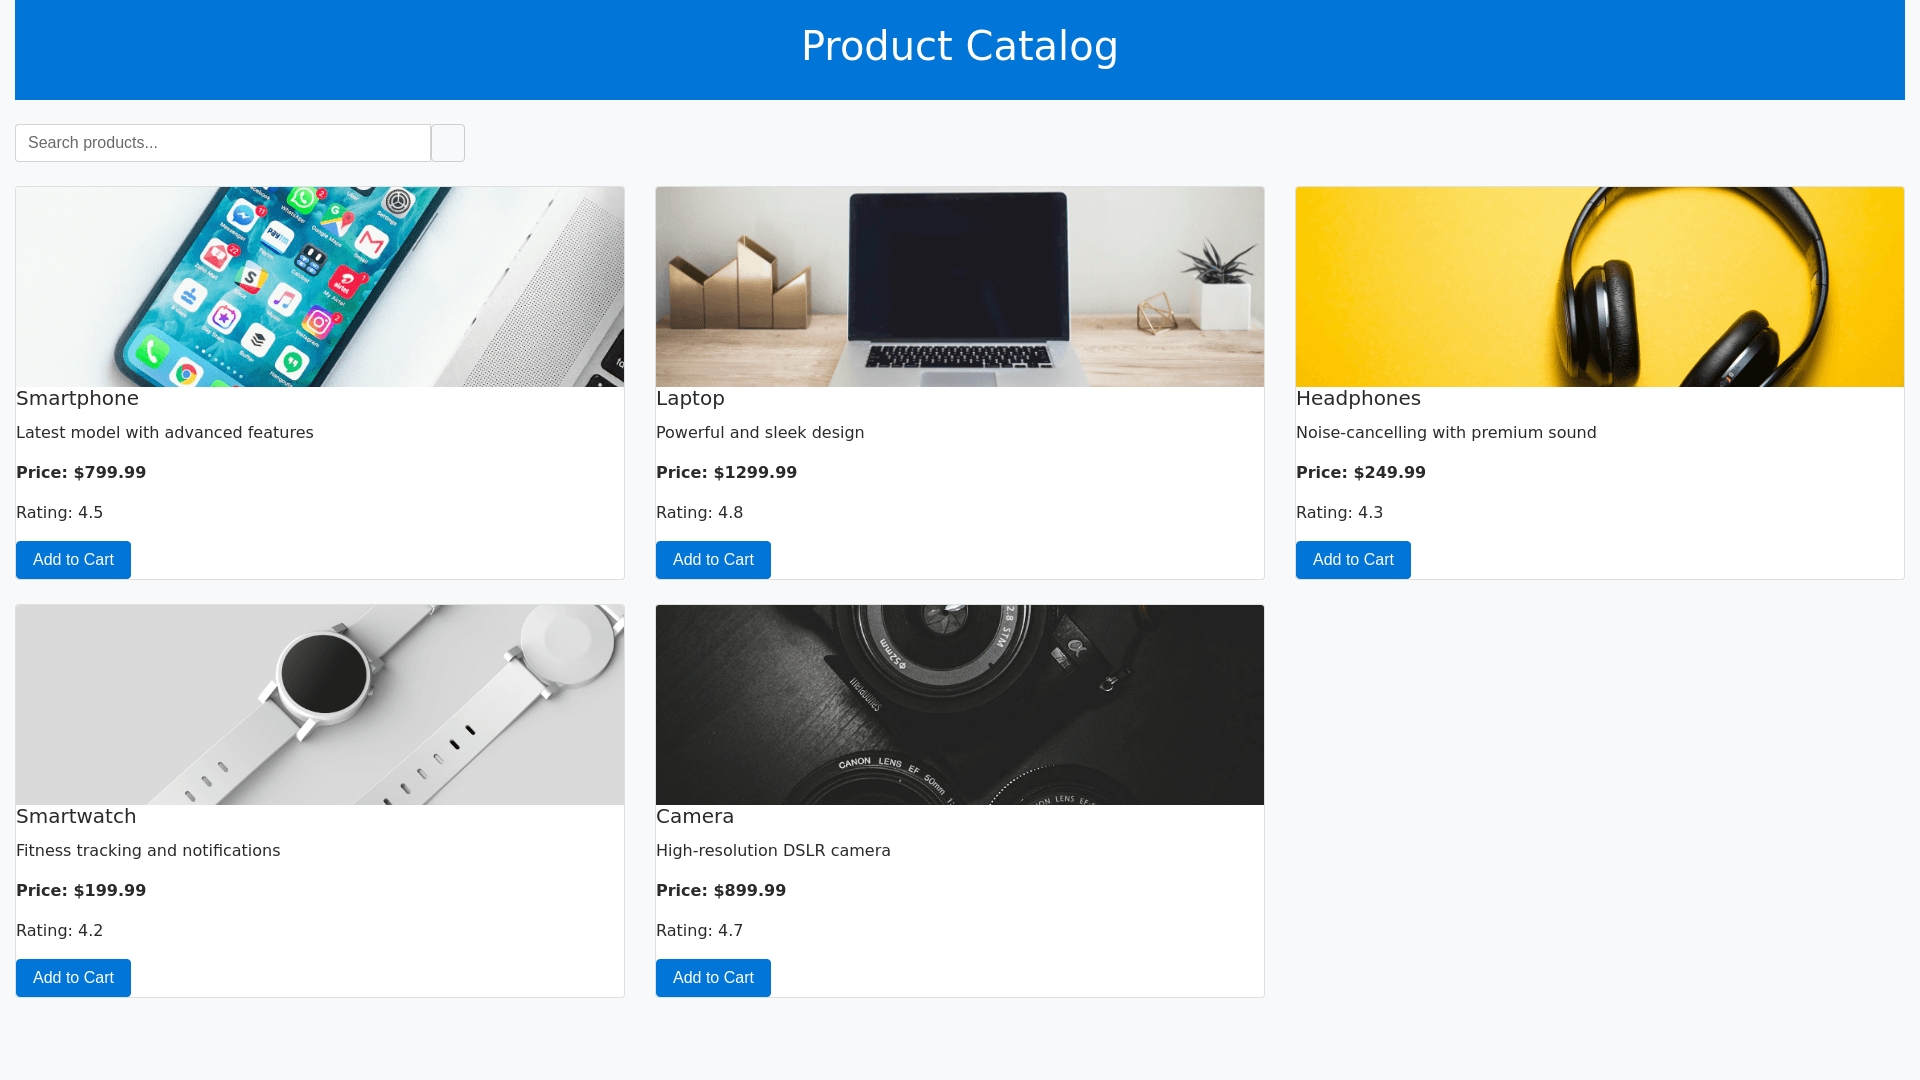Click the Camera rating 4.7 text

click(699, 930)
